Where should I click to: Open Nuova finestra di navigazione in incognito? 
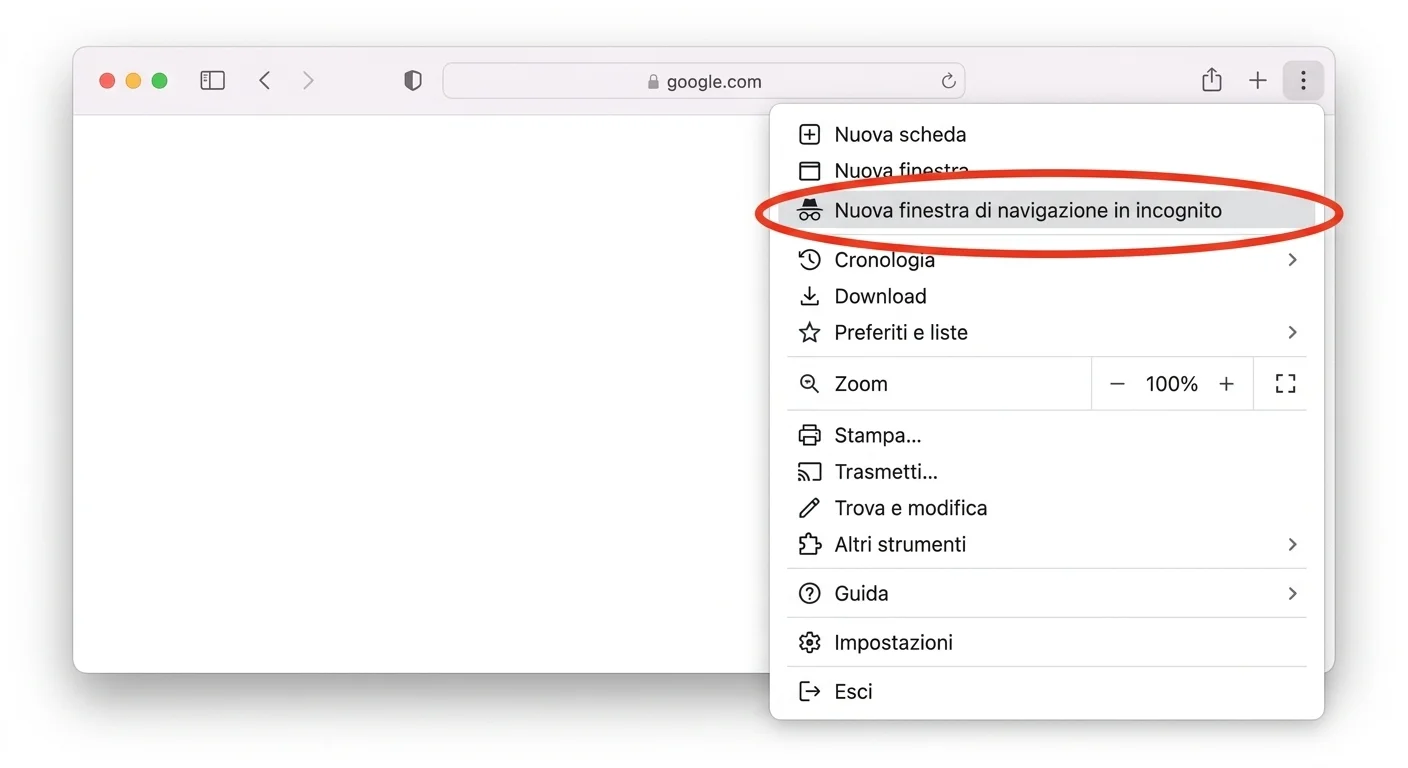click(x=1046, y=211)
